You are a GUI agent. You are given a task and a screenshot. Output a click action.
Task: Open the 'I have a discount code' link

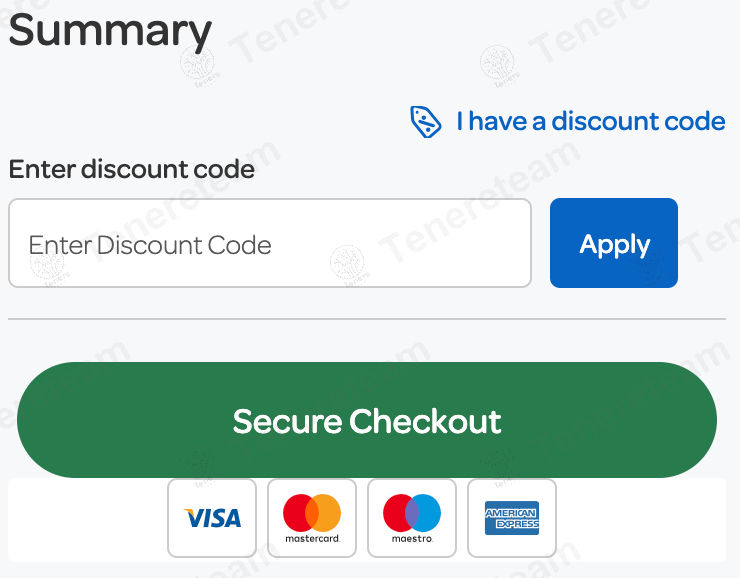click(590, 122)
